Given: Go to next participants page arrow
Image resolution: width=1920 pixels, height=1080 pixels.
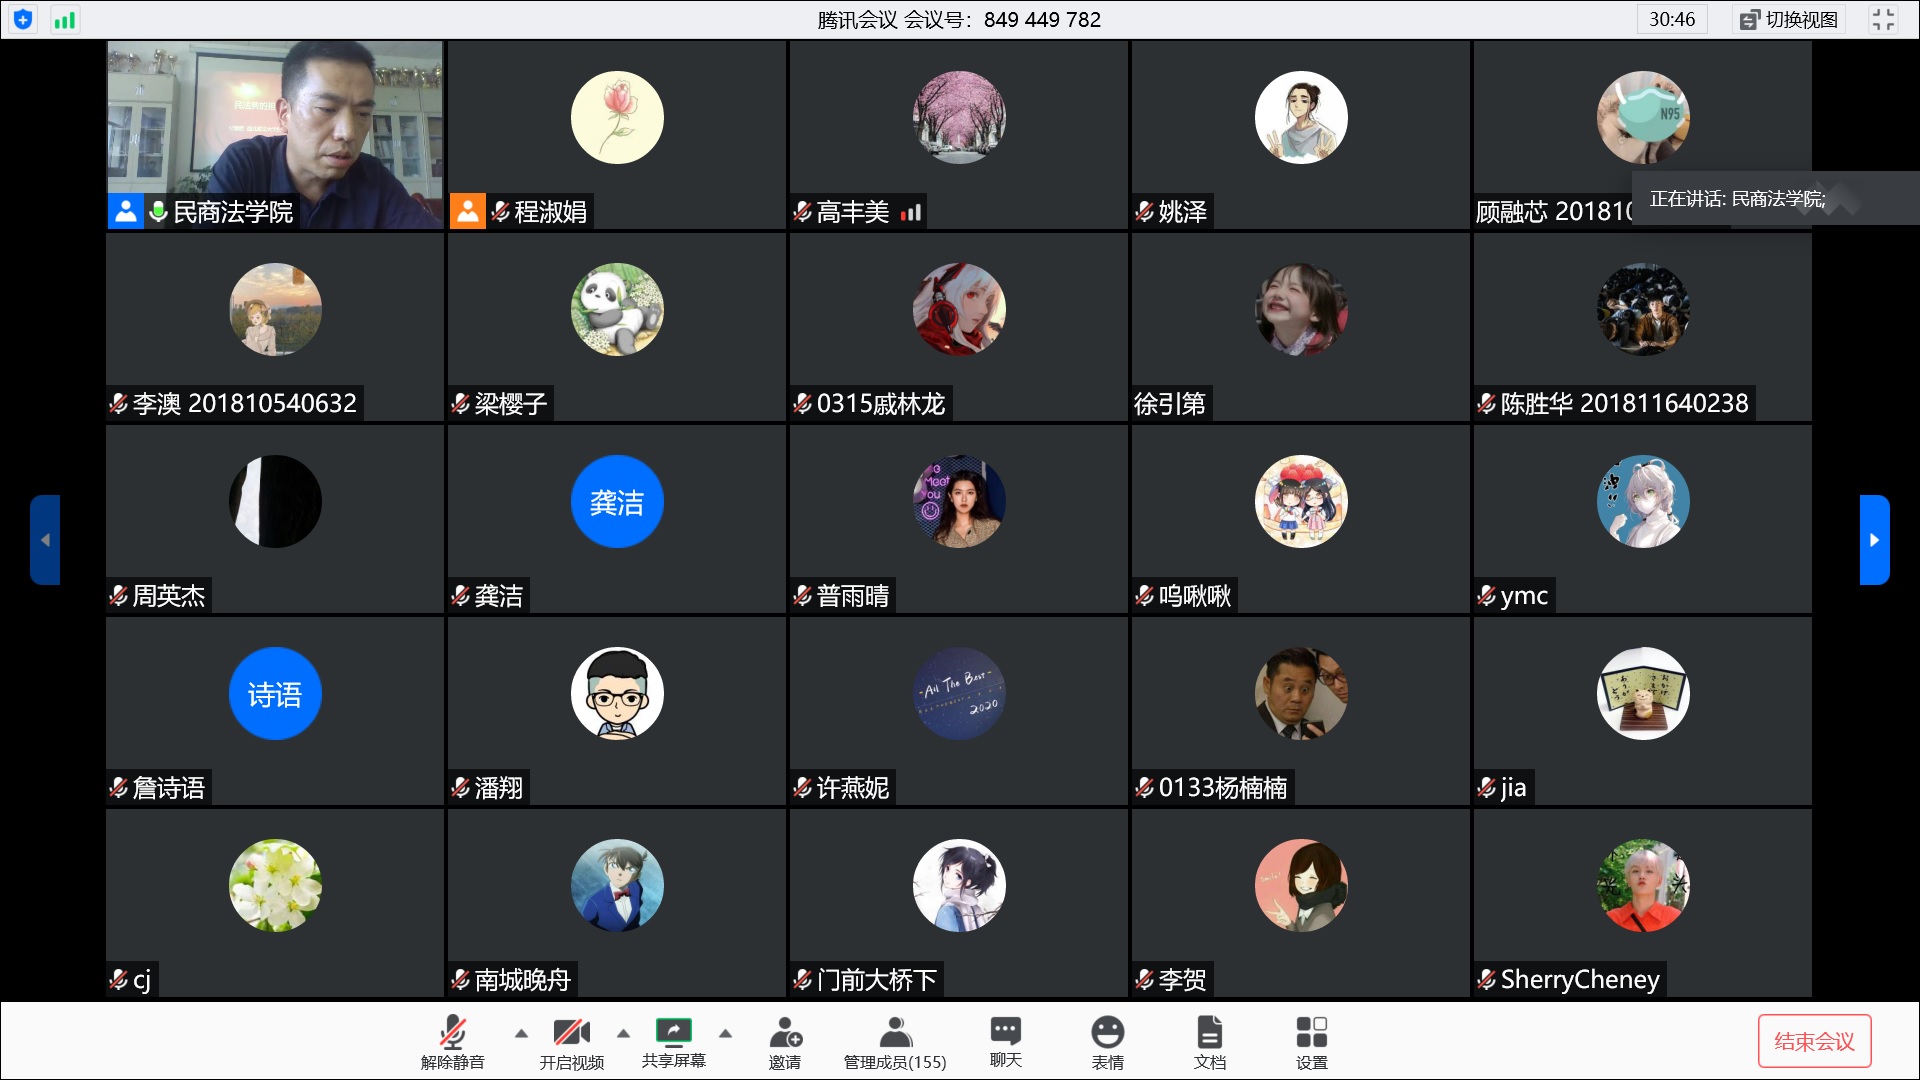Looking at the screenshot, I should tap(1874, 540).
